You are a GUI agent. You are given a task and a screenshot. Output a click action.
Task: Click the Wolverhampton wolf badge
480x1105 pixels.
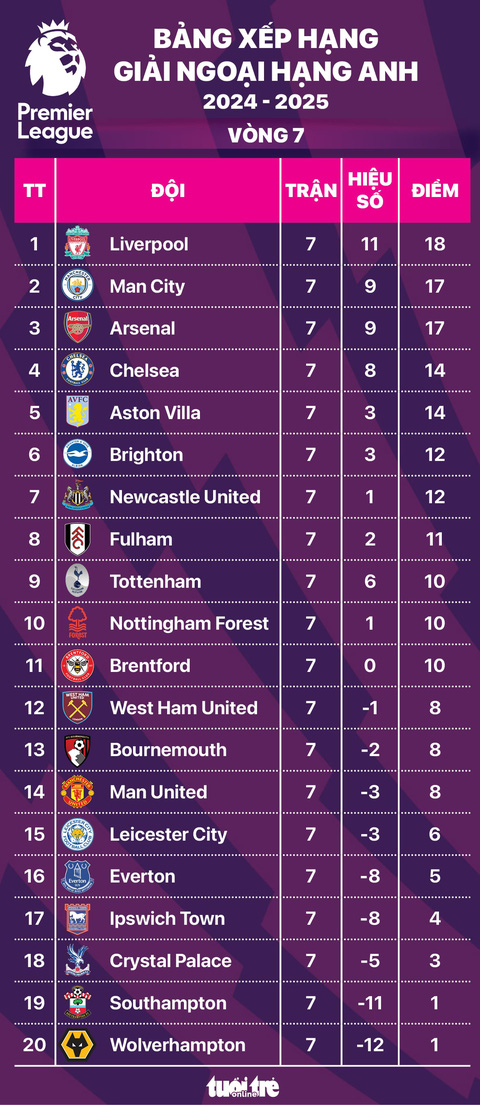(x=77, y=1044)
